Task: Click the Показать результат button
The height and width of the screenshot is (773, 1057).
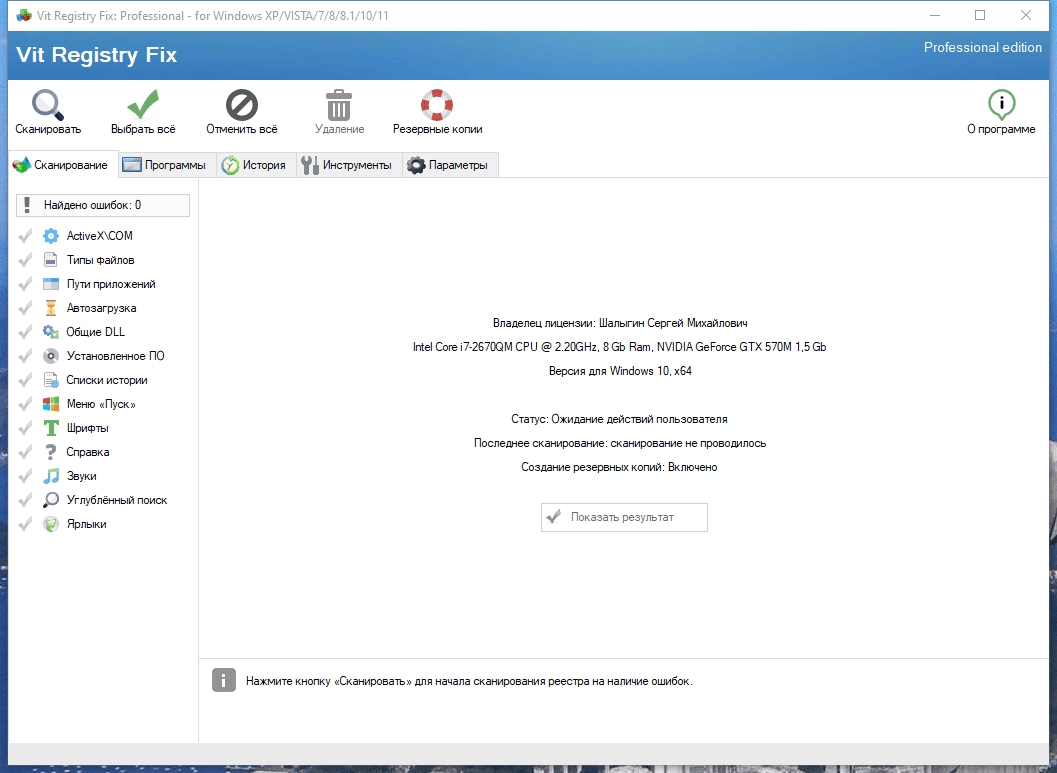Action: pos(624,518)
